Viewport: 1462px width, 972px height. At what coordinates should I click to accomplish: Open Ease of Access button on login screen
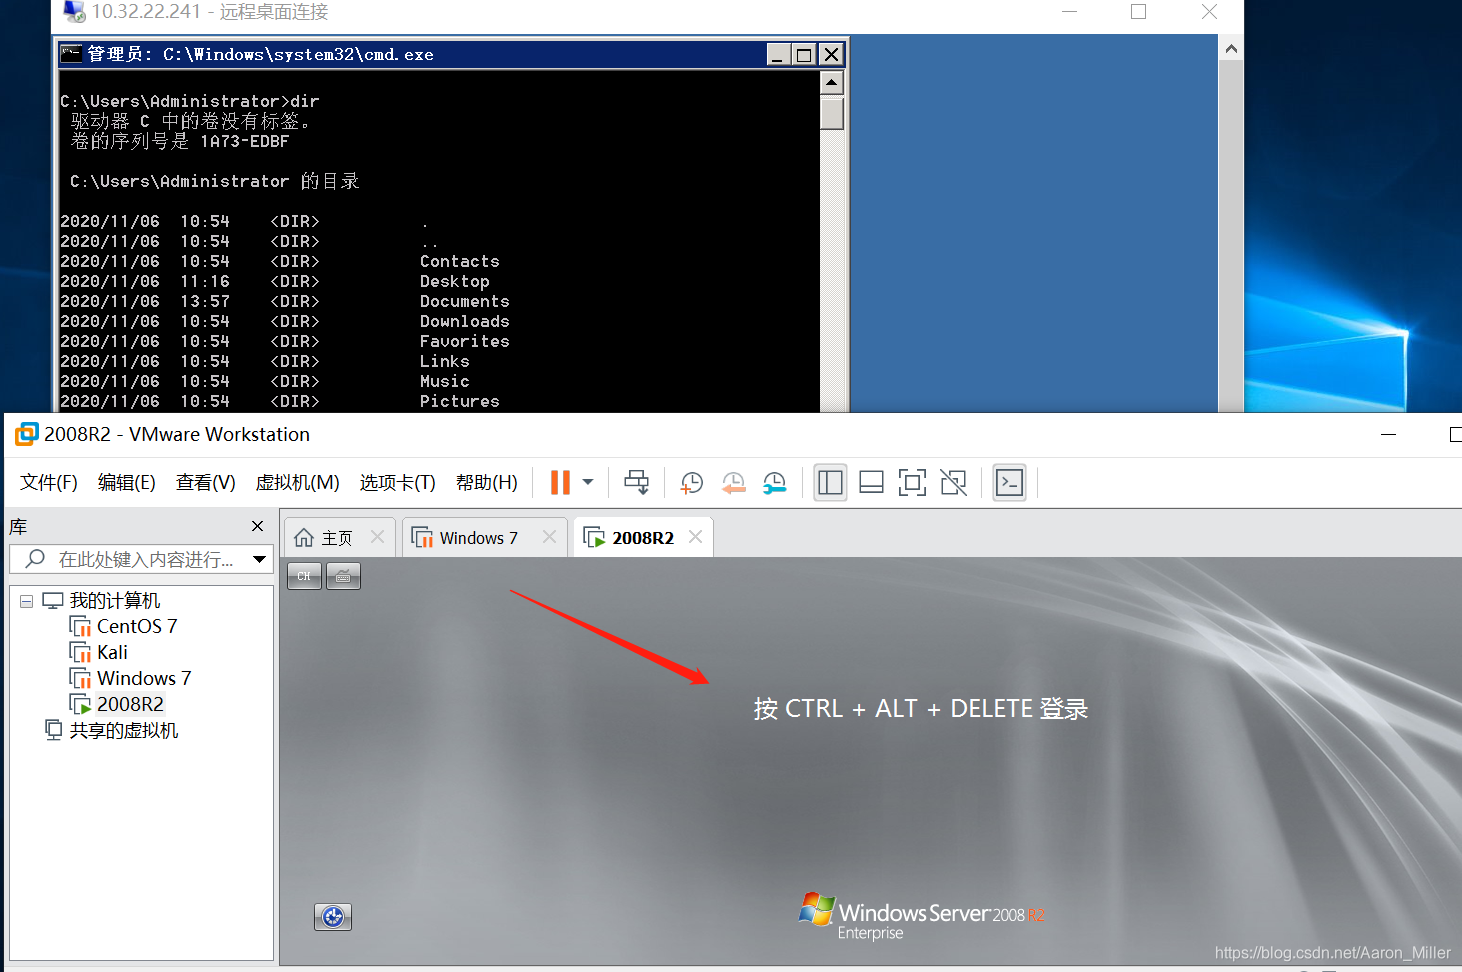333,916
